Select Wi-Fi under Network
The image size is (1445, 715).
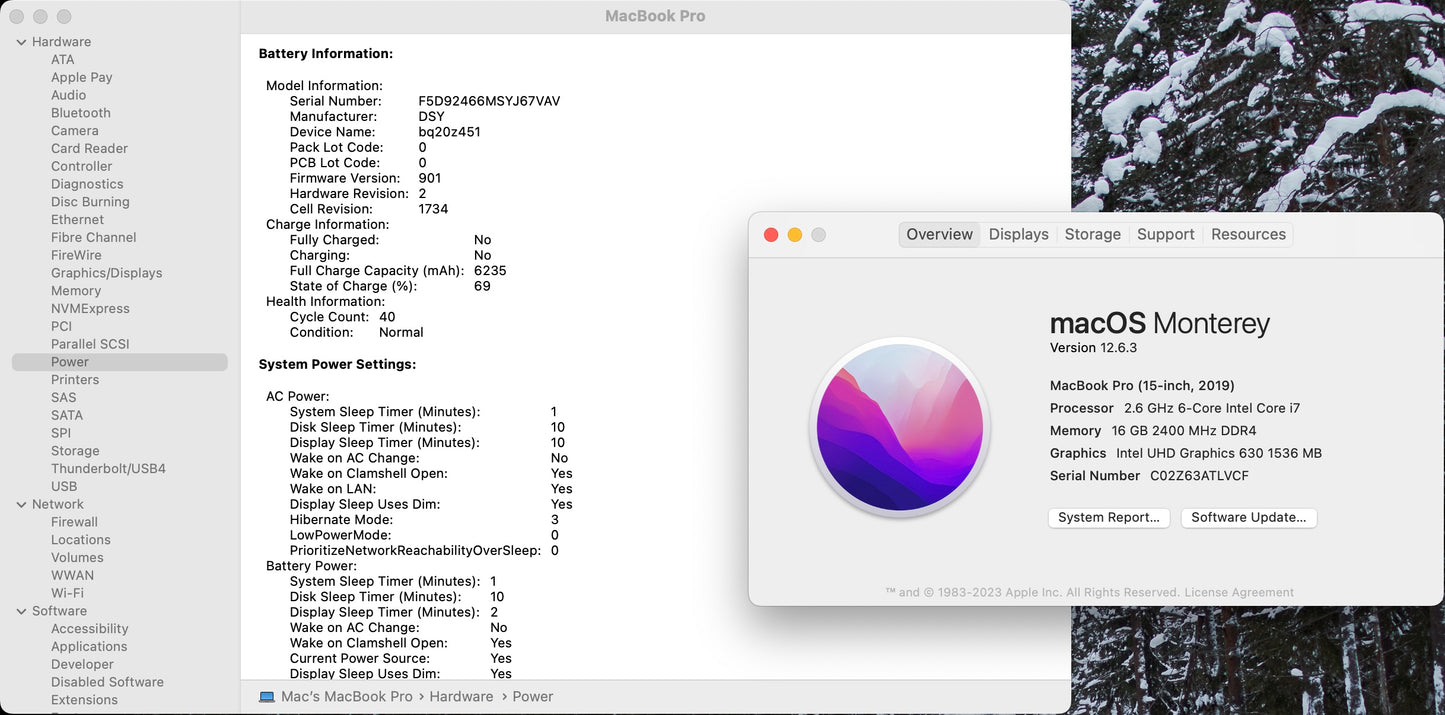[x=67, y=593]
